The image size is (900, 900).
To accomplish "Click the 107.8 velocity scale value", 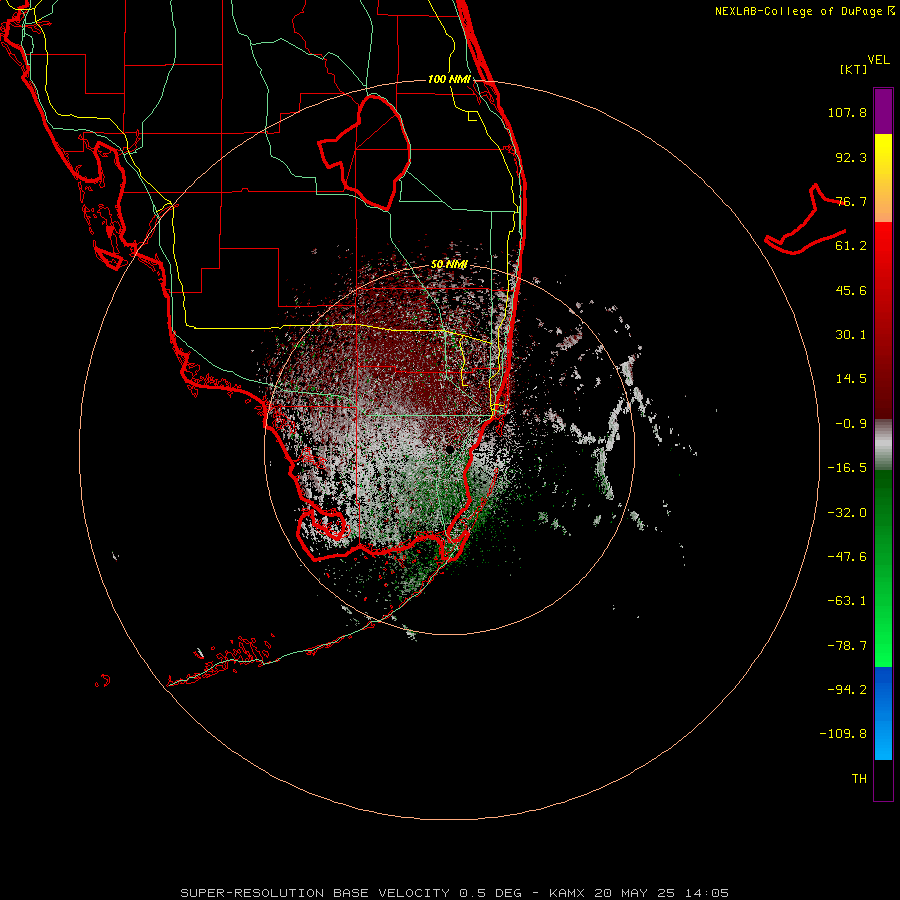I will click(x=847, y=112).
